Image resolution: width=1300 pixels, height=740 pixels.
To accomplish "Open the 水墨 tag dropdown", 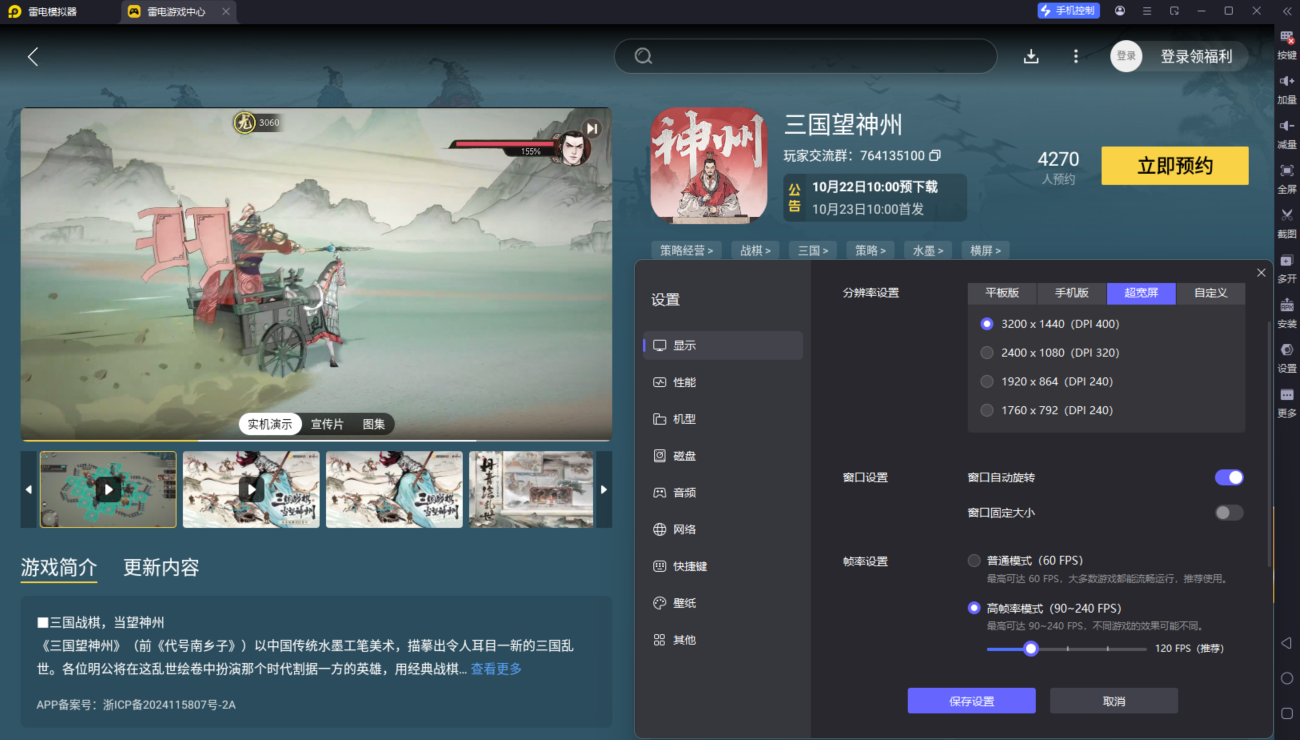I will point(928,250).
